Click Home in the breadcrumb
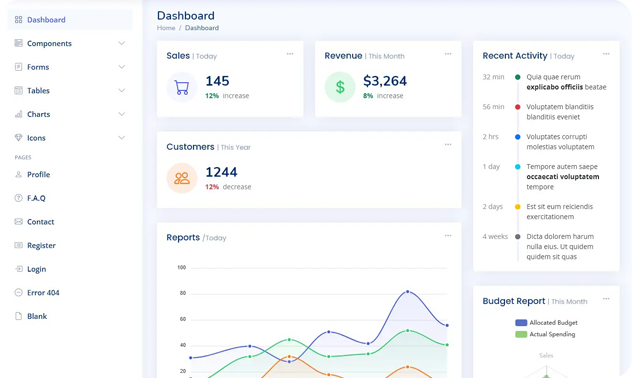This screenshot has width=632, height=378. click(166, 28)
